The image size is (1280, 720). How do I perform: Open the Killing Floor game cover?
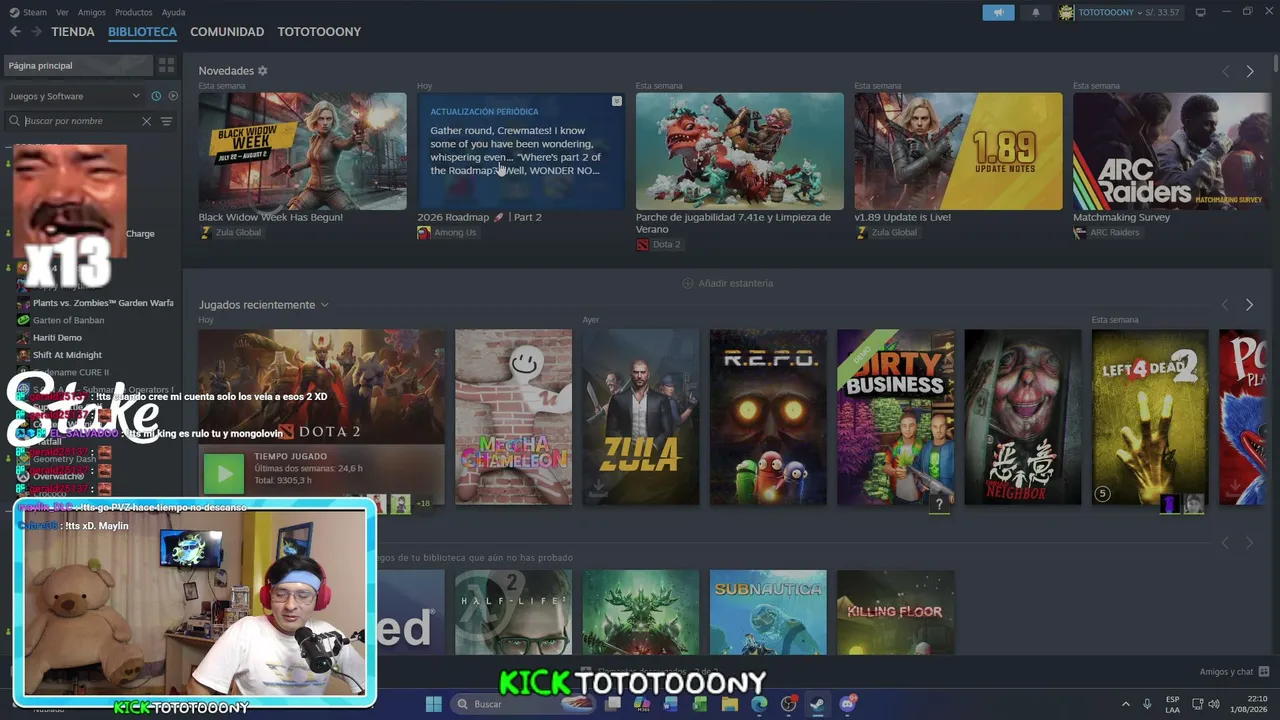895,612
